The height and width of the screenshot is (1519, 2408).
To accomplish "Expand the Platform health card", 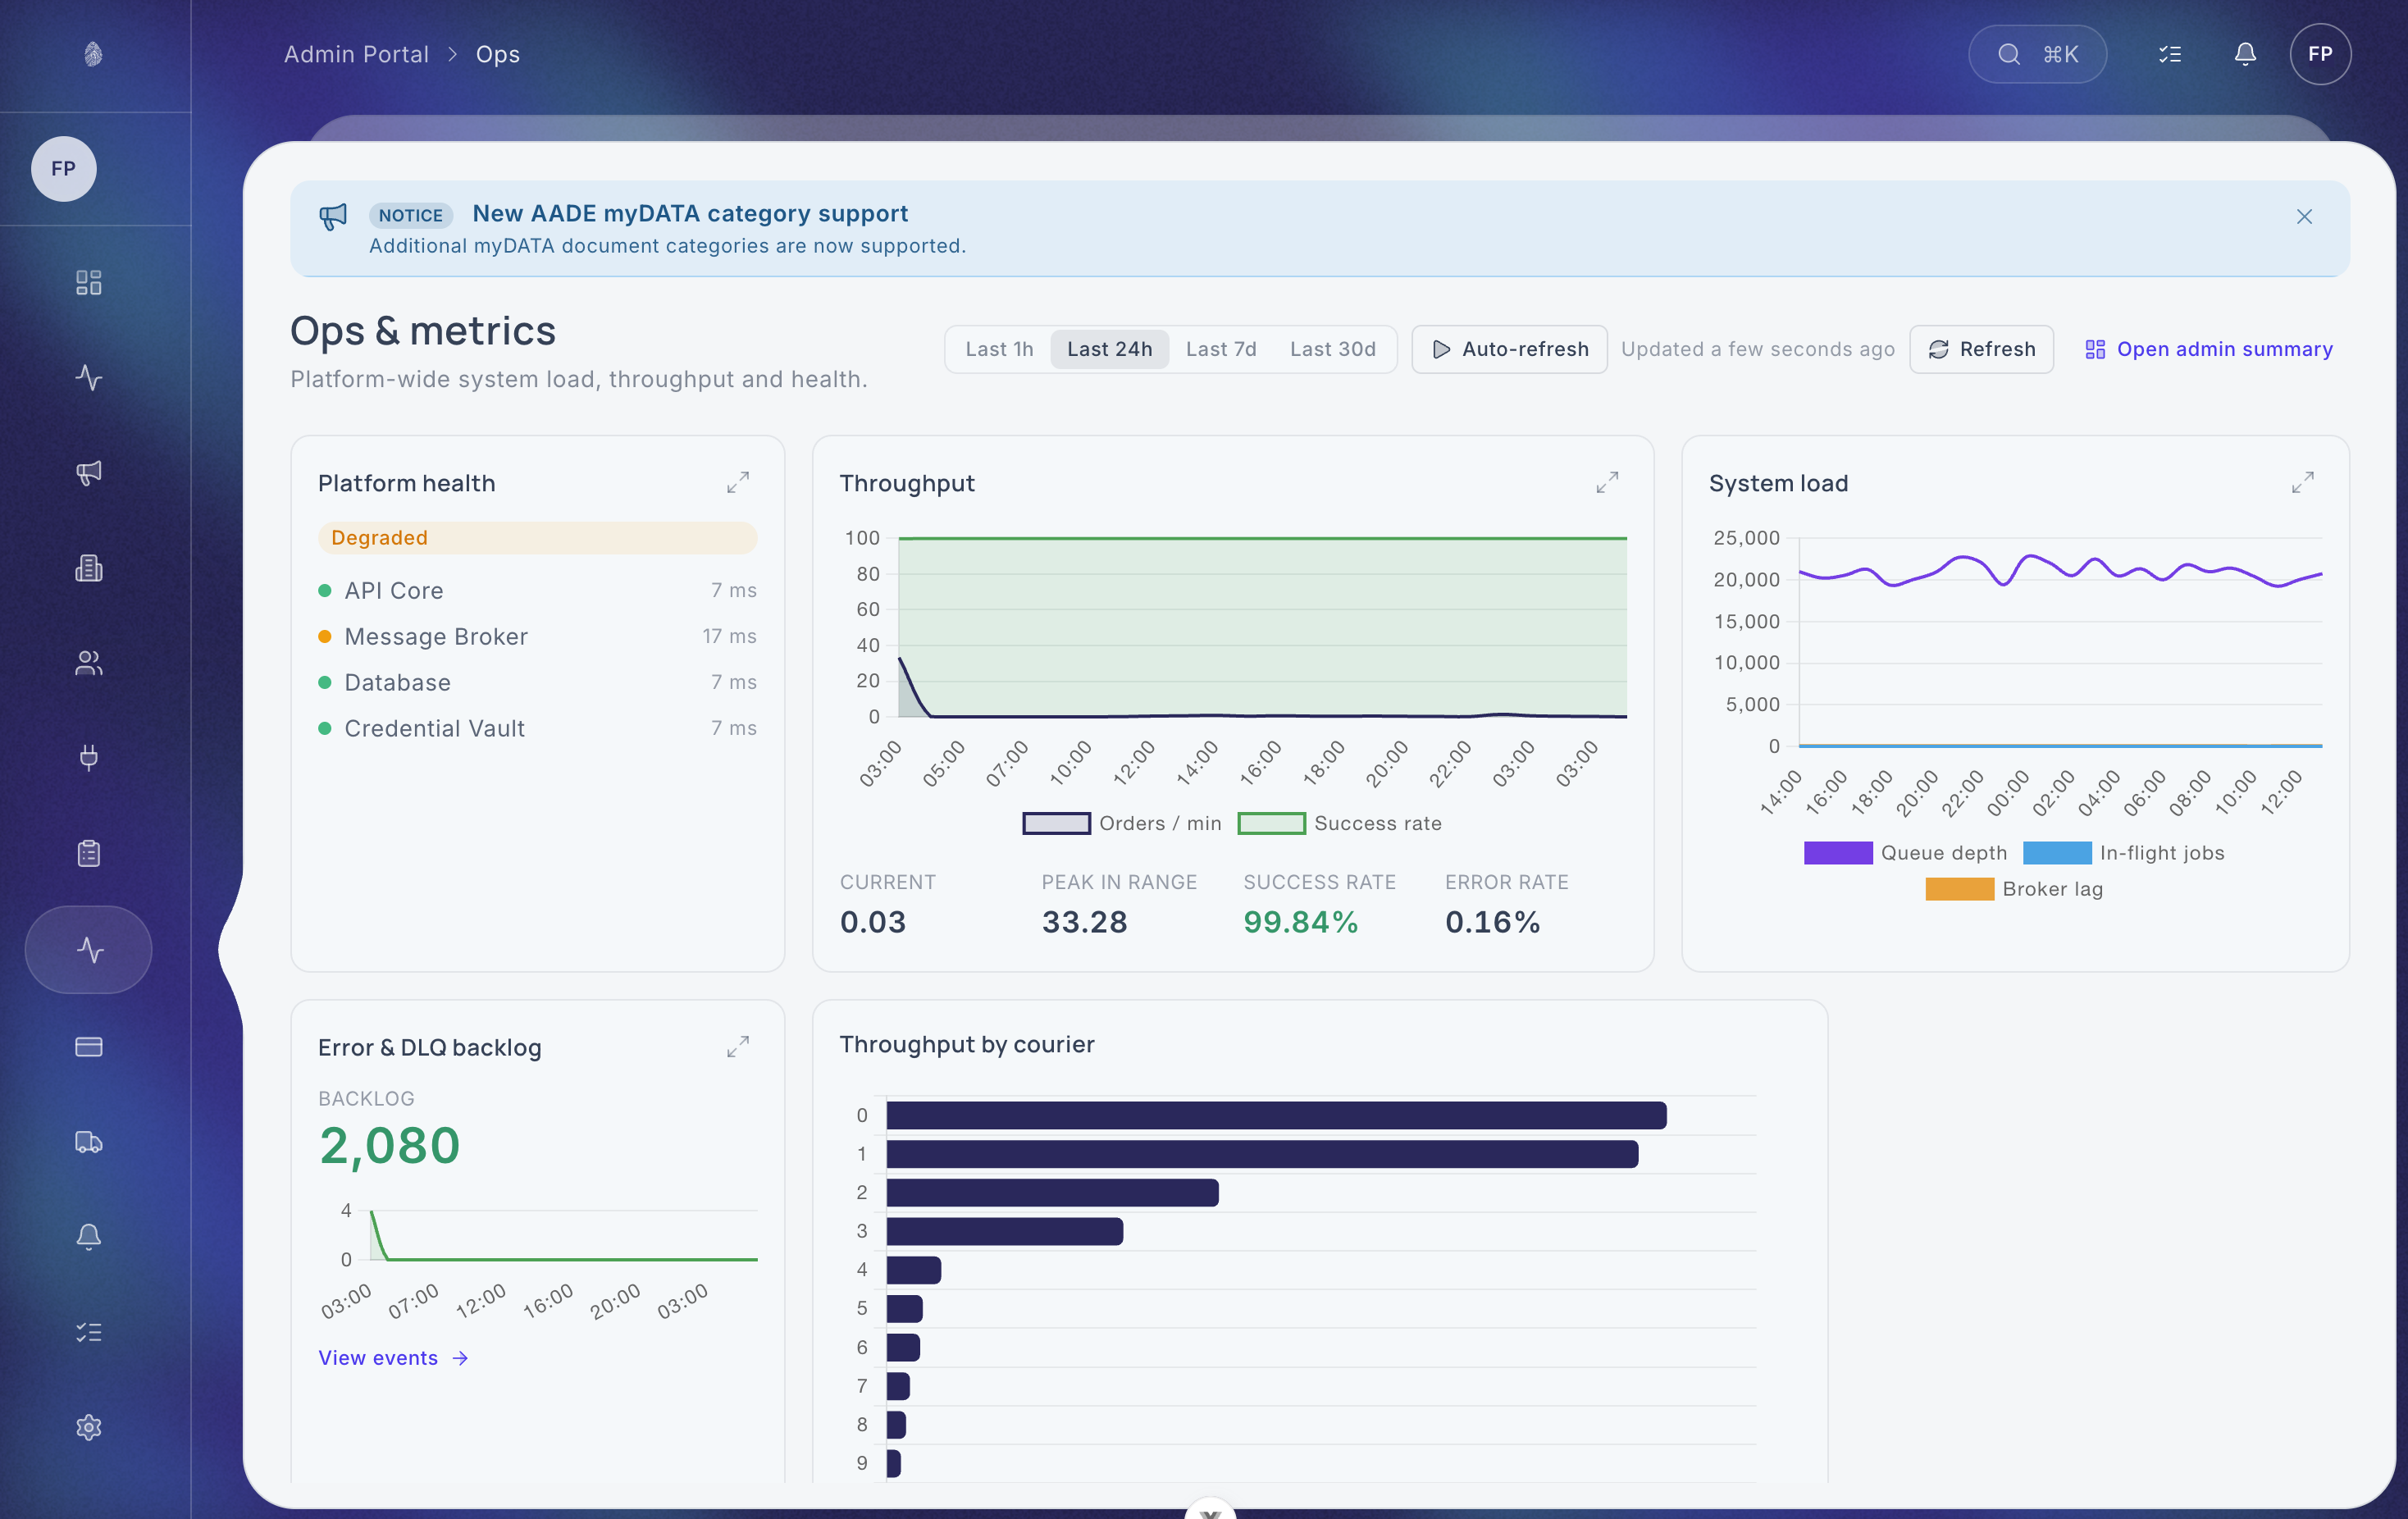I will click(x=738, y=483).
